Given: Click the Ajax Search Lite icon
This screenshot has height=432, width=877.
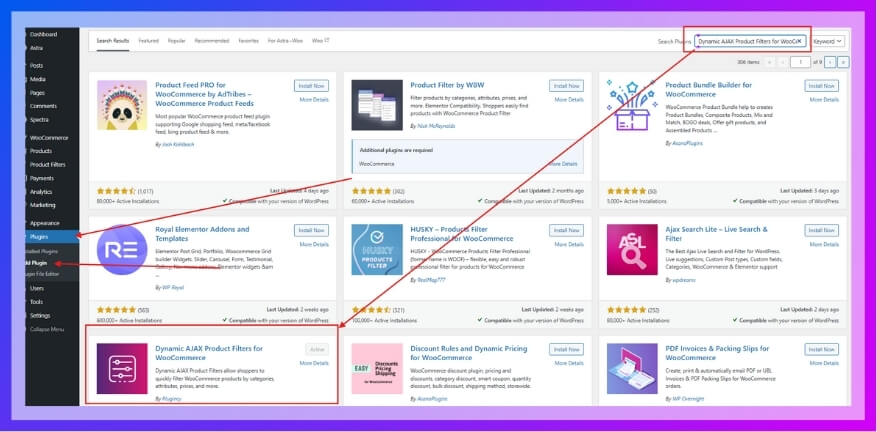Looking at the screenshot, I should 632,249.
